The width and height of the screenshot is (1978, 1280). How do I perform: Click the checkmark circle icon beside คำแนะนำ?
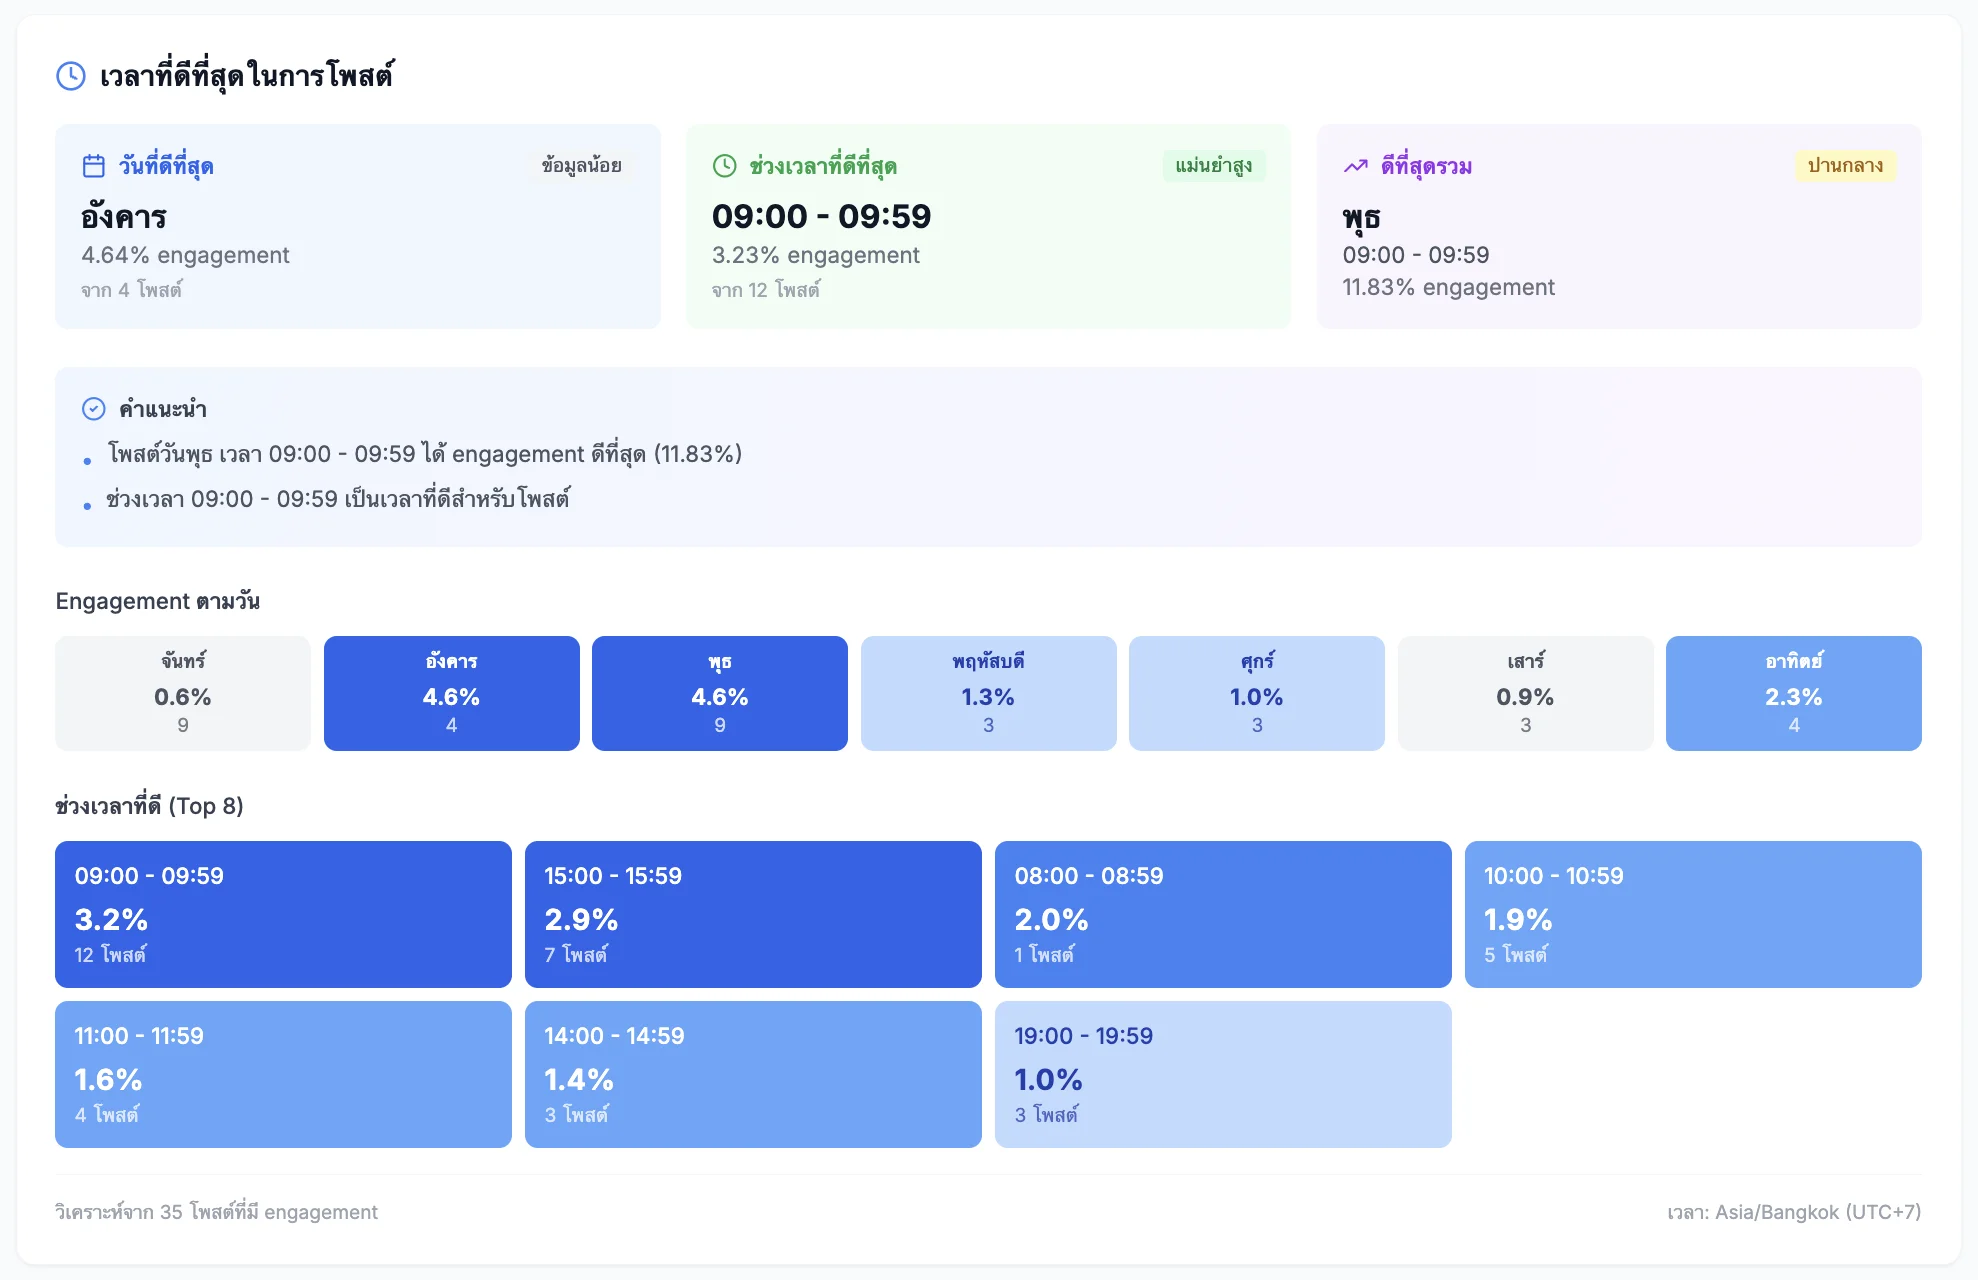(x=92, y=408)
